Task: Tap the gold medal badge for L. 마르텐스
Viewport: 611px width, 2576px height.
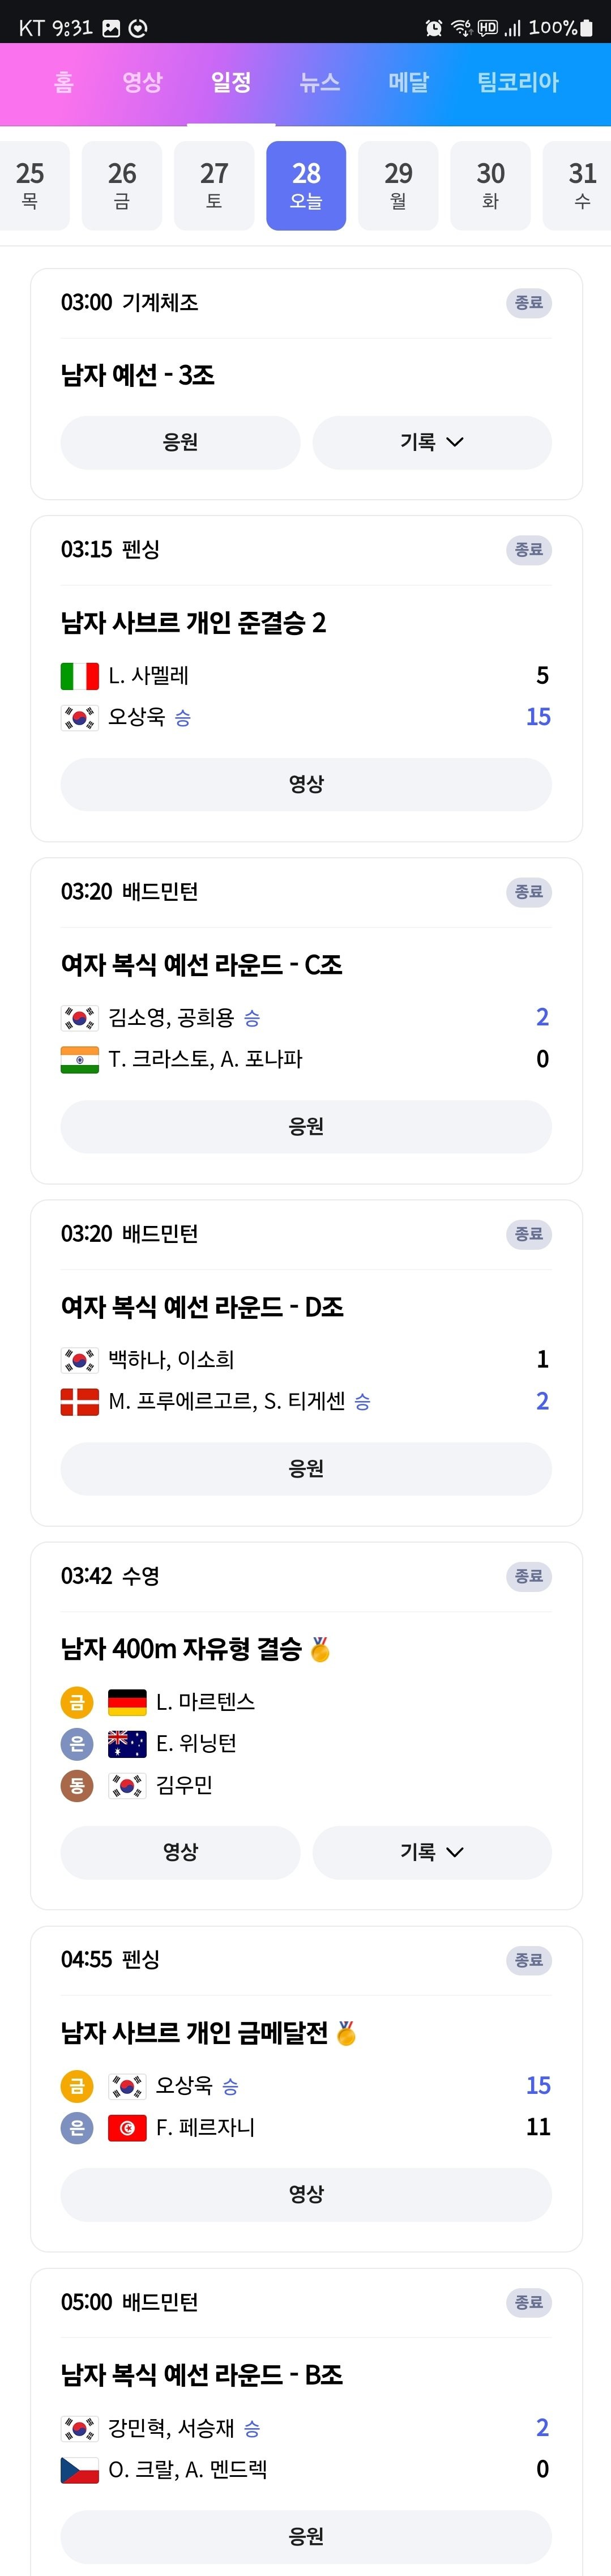Action: 77,1702
